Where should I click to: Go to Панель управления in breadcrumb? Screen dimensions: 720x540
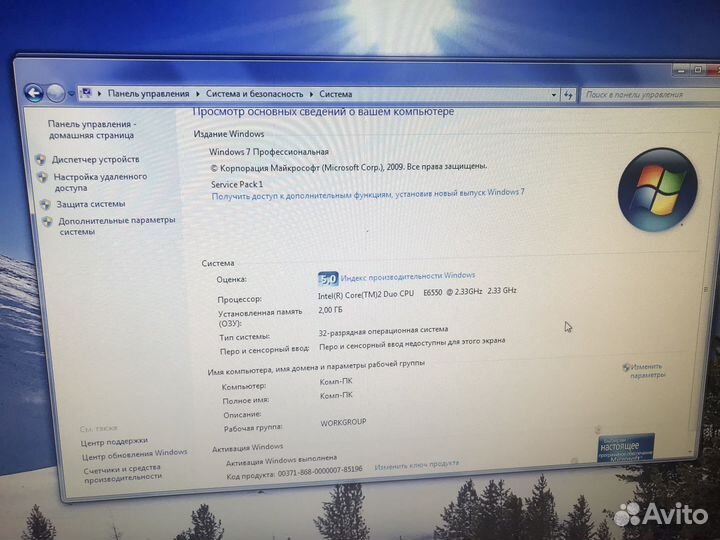pos(148,94)
